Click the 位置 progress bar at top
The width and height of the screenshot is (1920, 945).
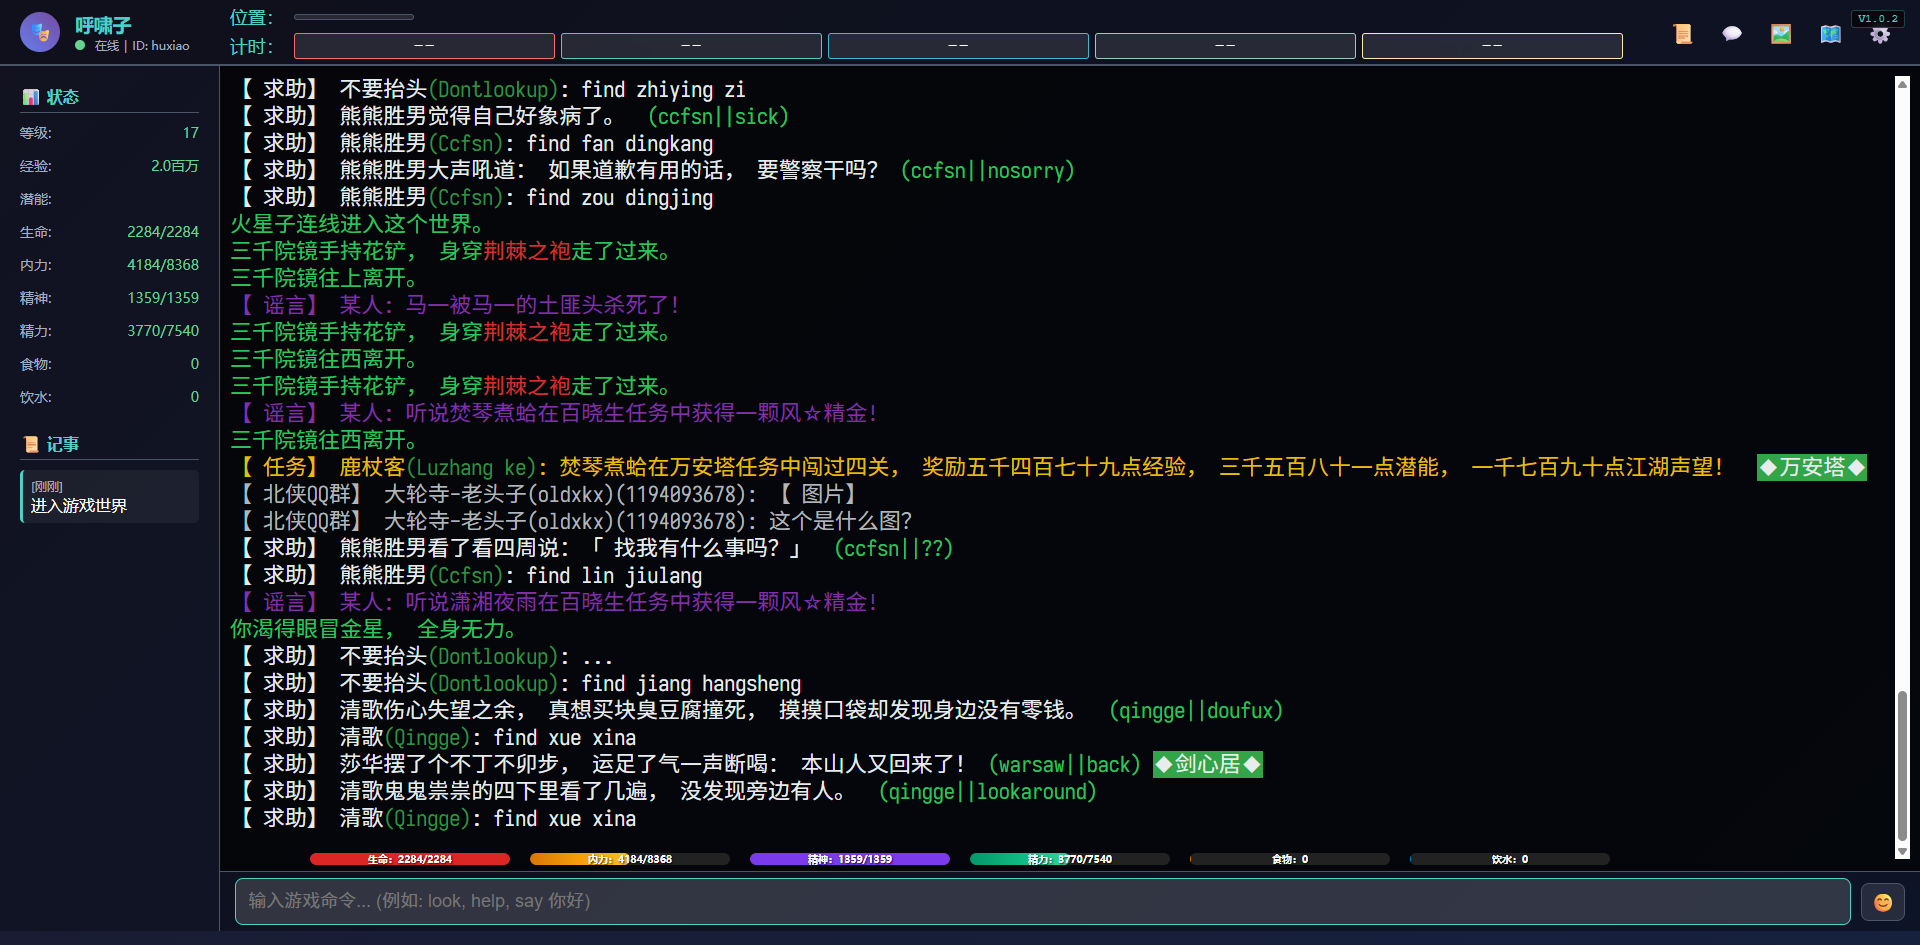[x=354, y=16]
